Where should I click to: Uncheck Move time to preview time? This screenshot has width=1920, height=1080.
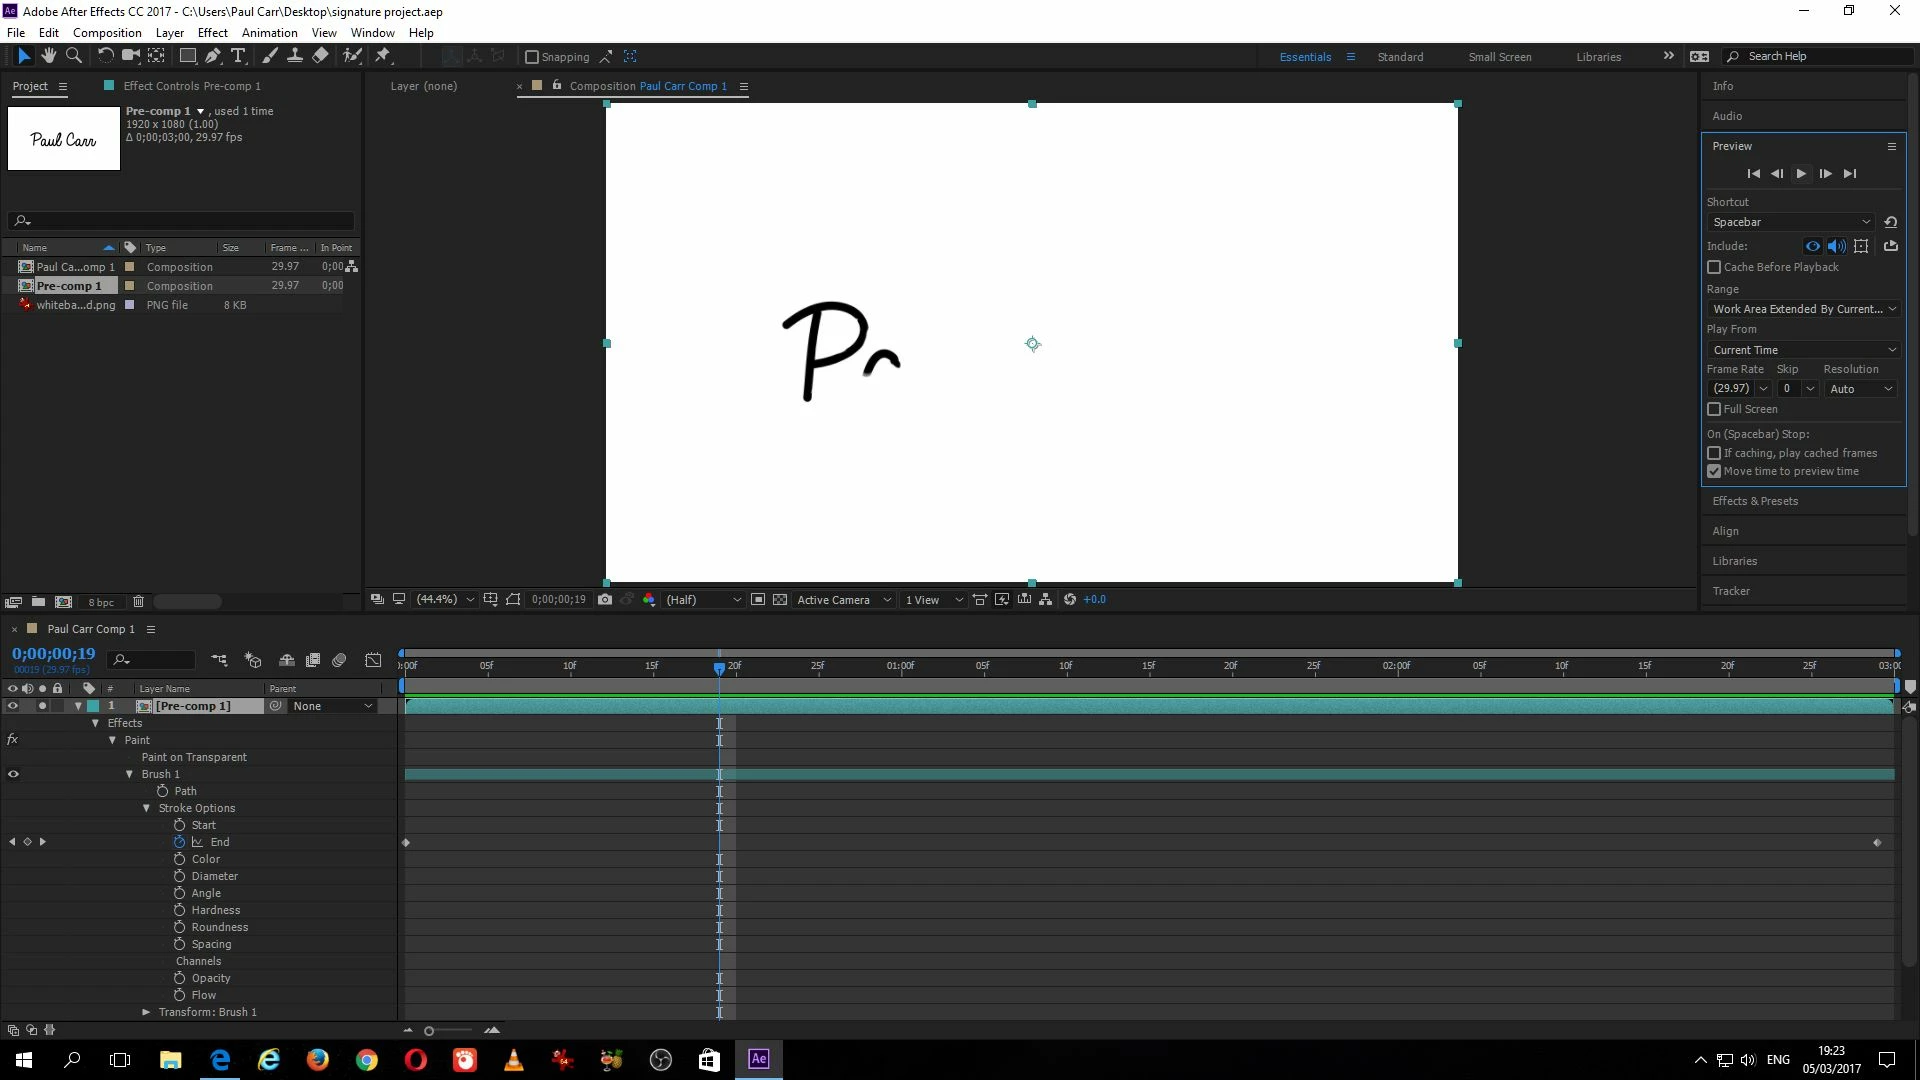coord(1714,471)
